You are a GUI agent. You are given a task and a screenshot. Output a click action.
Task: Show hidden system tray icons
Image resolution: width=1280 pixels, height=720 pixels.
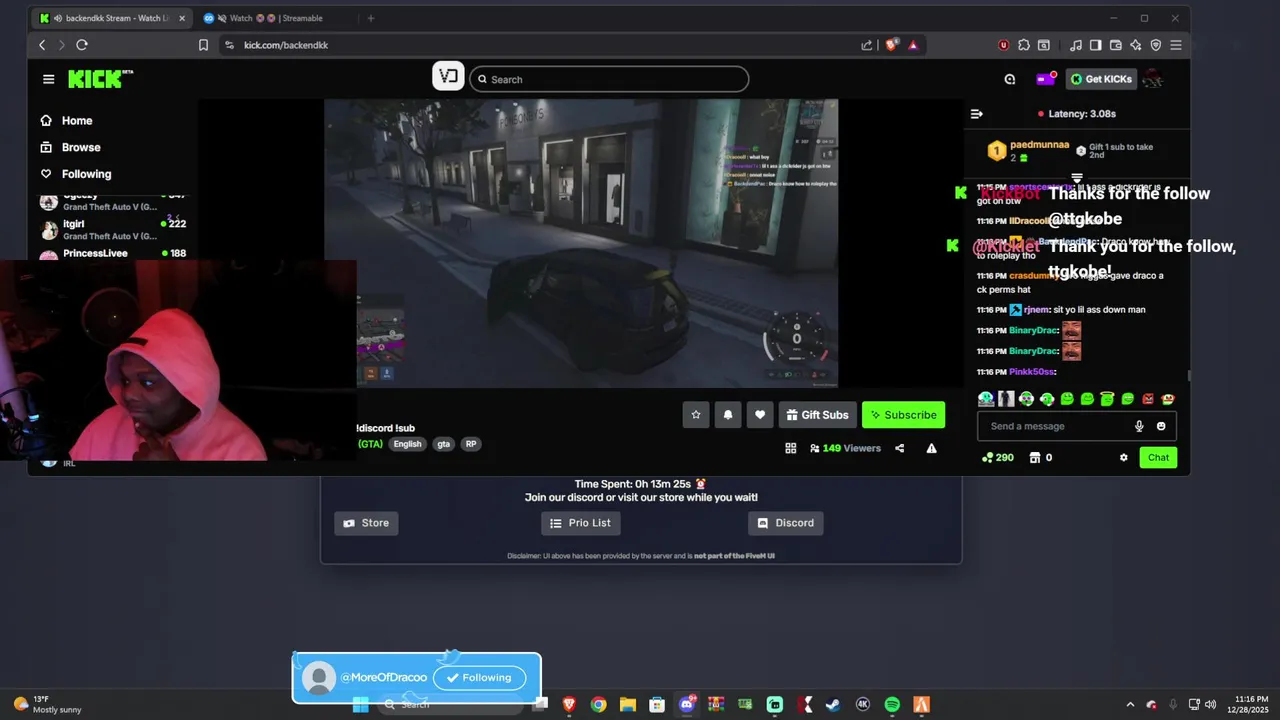1130,704
